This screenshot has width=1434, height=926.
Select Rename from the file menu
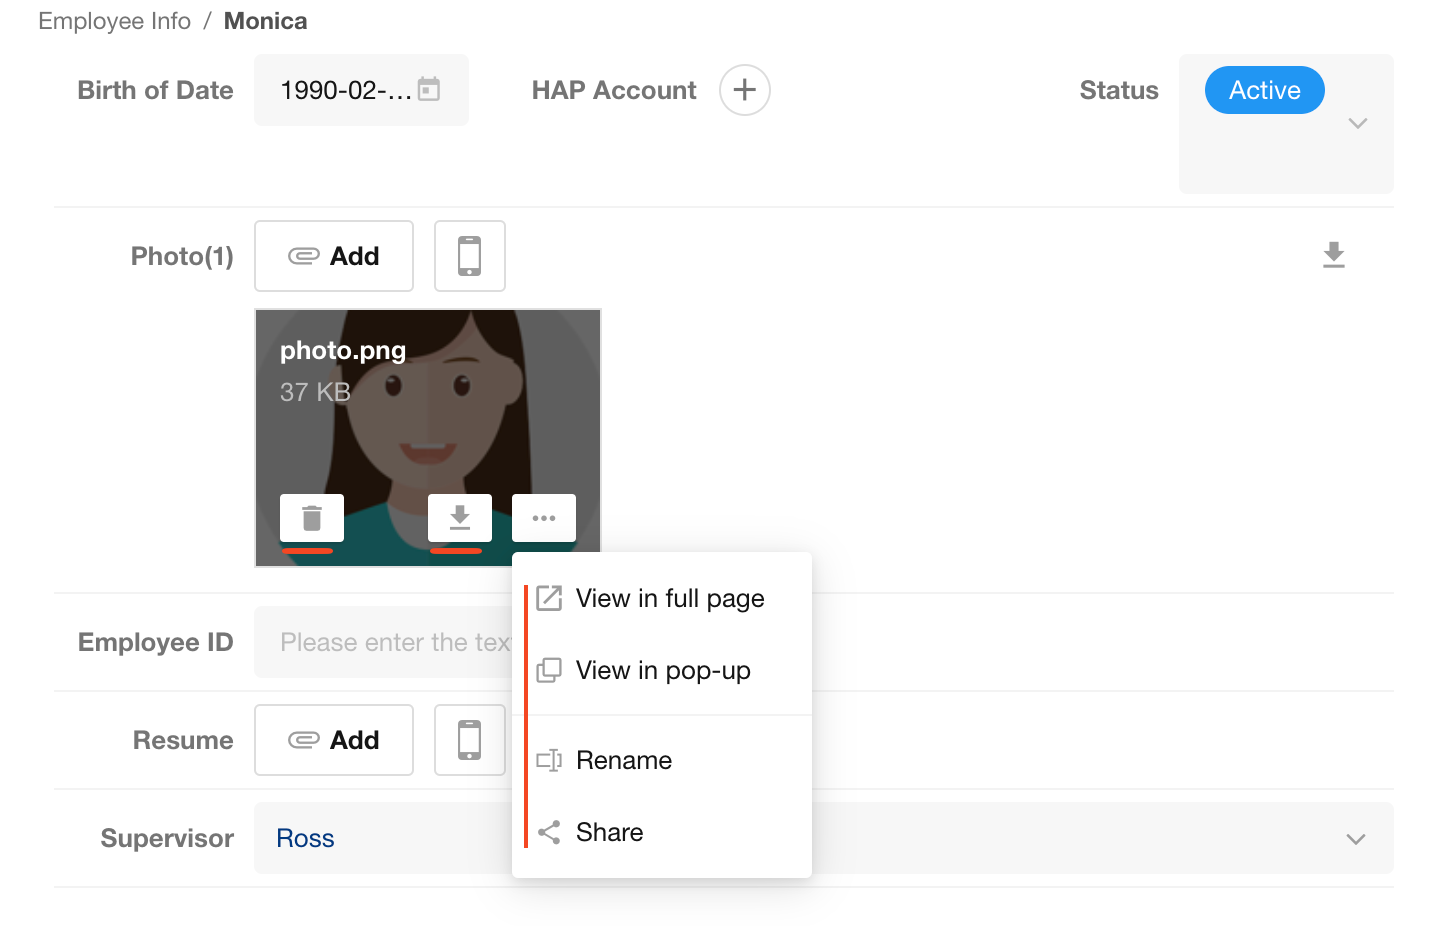(x=662, y=760)
